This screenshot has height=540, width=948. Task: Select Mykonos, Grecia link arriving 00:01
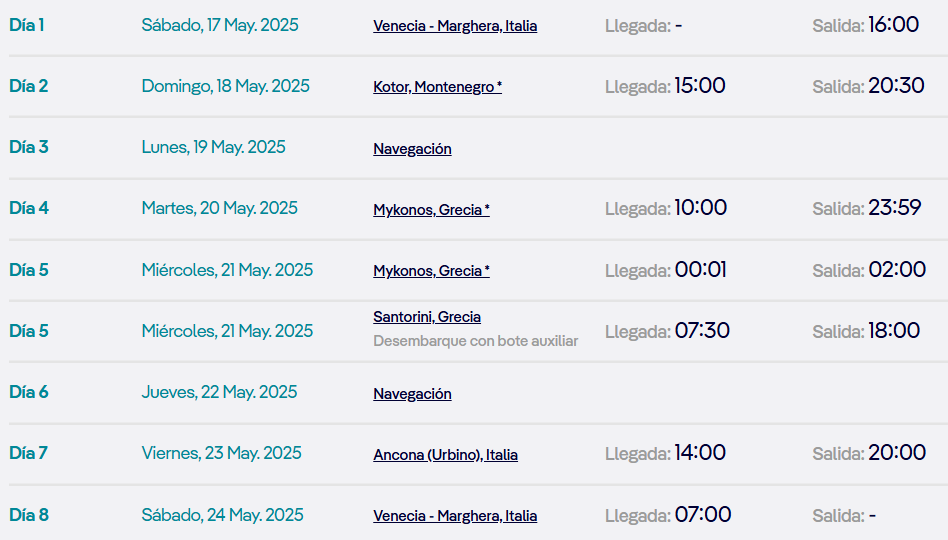(x=431, y=271)
